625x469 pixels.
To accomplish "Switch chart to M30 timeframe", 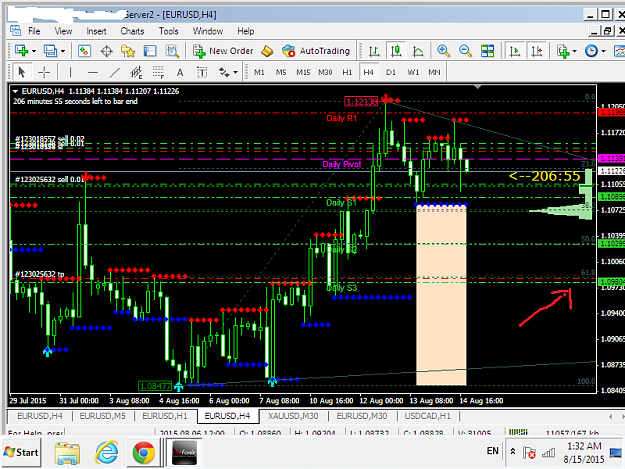I will pyautogui.click(x=325, y=72).
